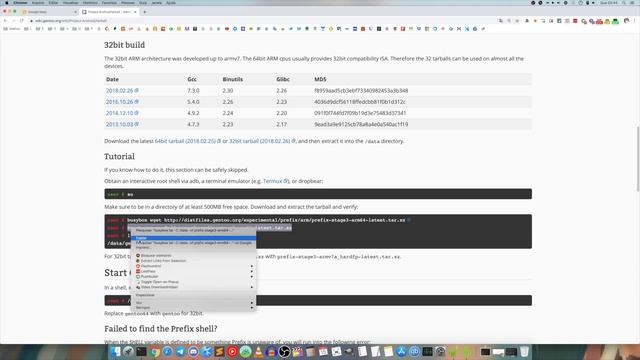640x360 pixels.
Task: Open the Flashcontrol context submenu
Action: 193,266
